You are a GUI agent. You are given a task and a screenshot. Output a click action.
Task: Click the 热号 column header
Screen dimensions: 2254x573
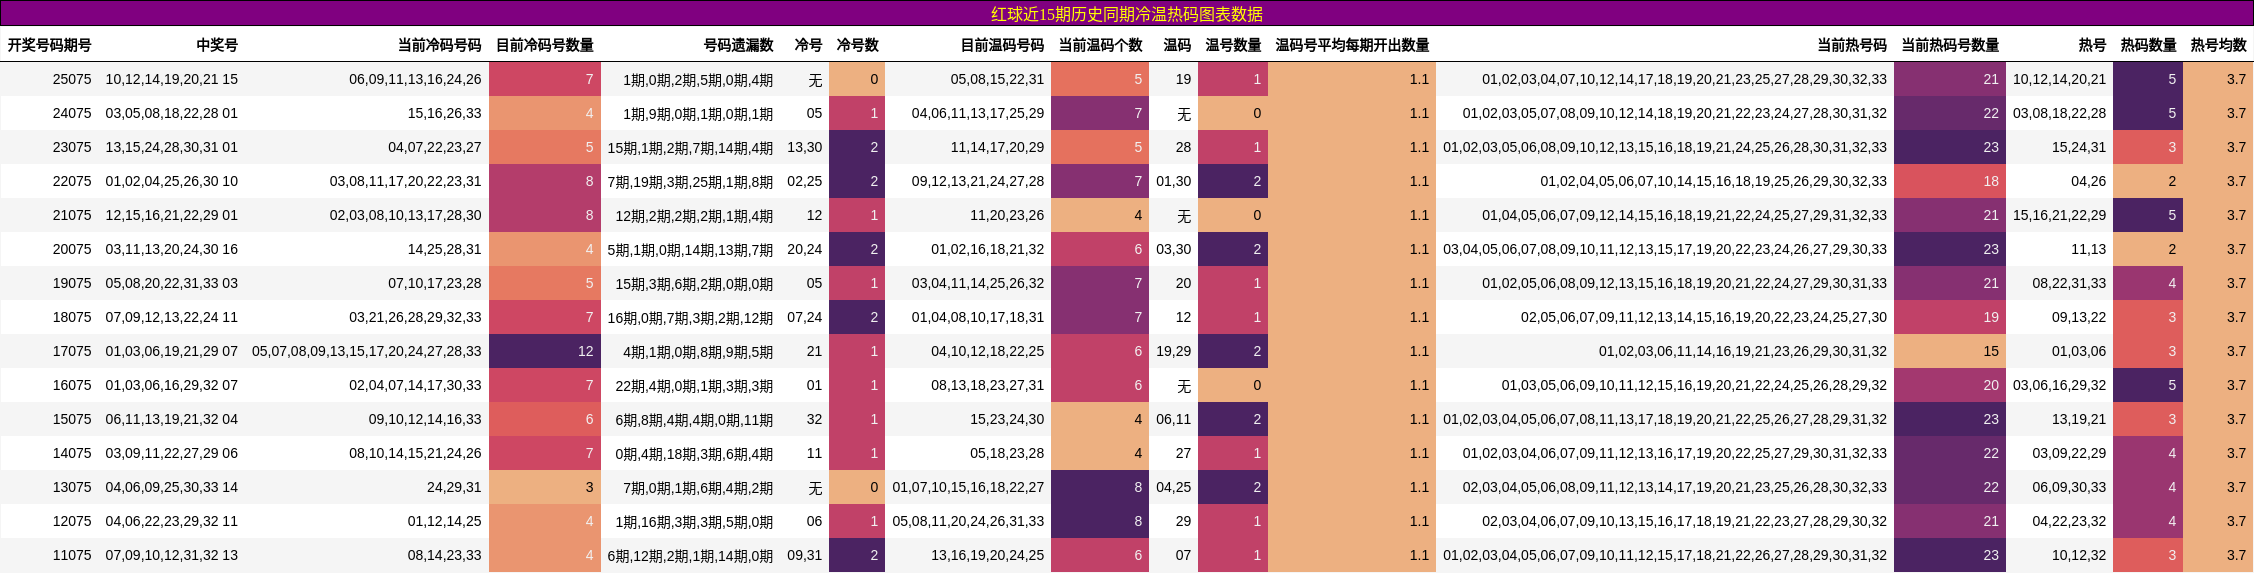point(2092,45)
